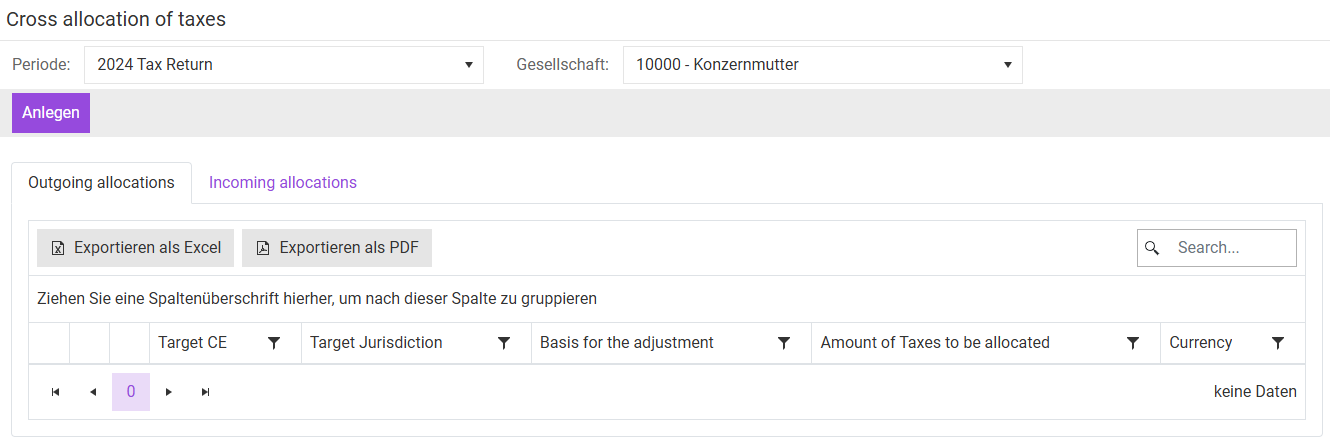Open filter for Target Jurisdiction column

click(x=504, y=343)
